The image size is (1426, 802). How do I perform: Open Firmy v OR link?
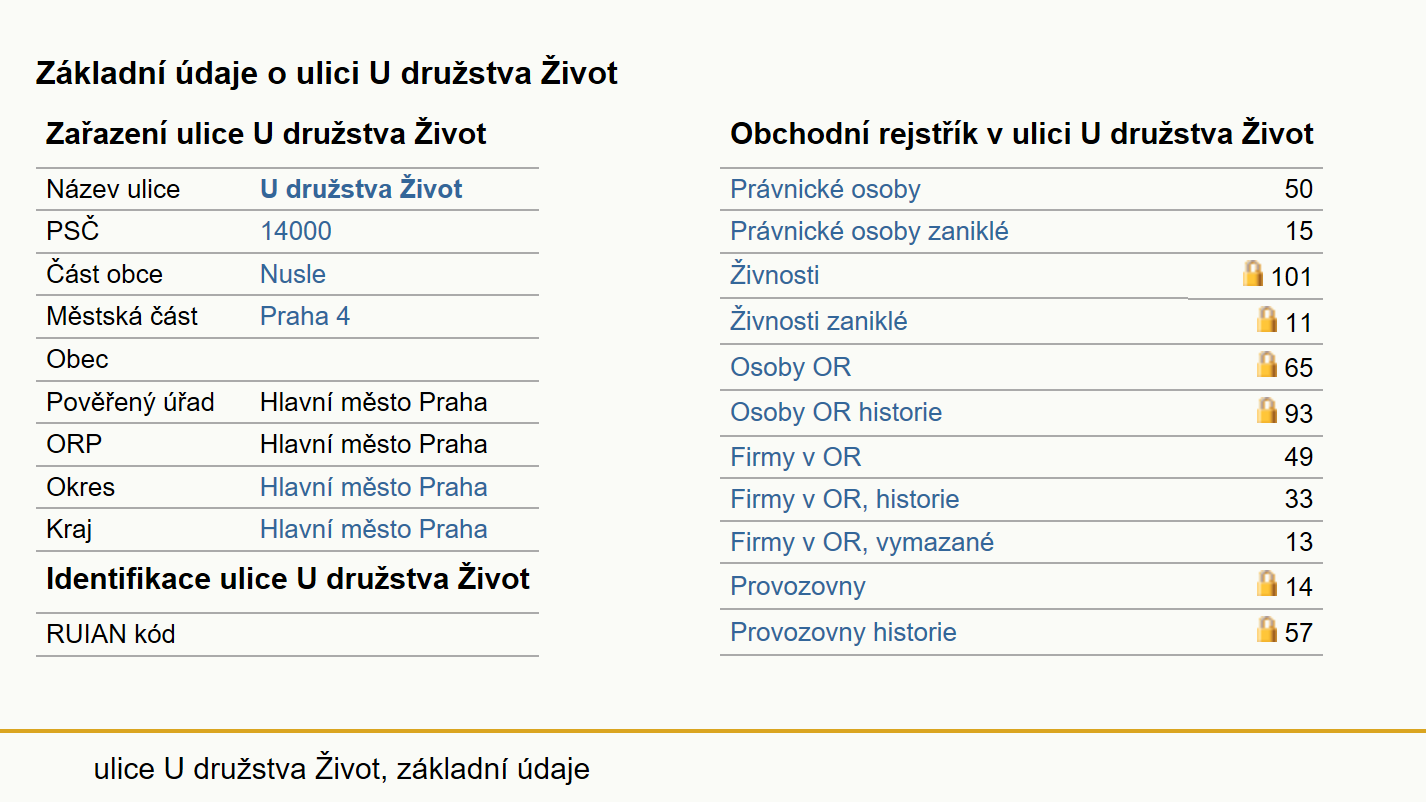796,458
